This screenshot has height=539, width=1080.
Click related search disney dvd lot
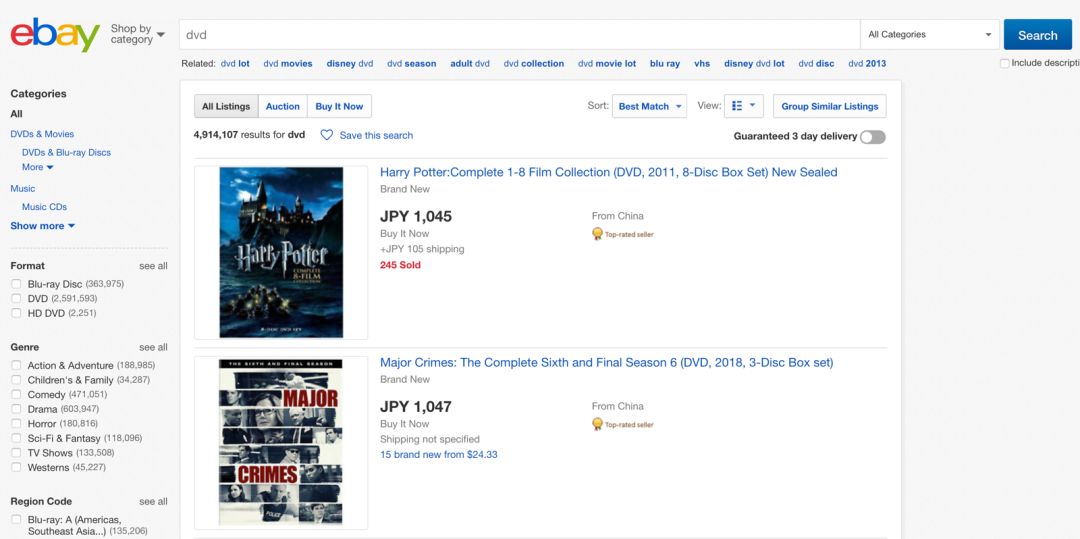pyautogui.click(x=754, y=63)
